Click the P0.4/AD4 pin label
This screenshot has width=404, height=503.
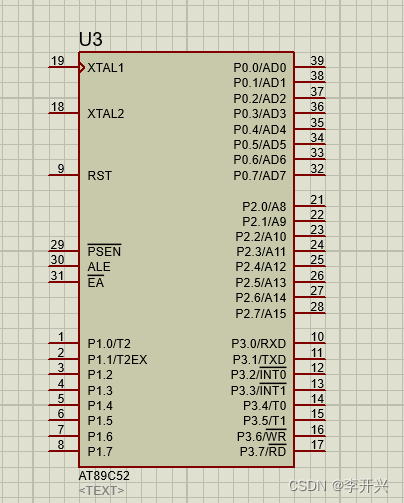[260, 130]
